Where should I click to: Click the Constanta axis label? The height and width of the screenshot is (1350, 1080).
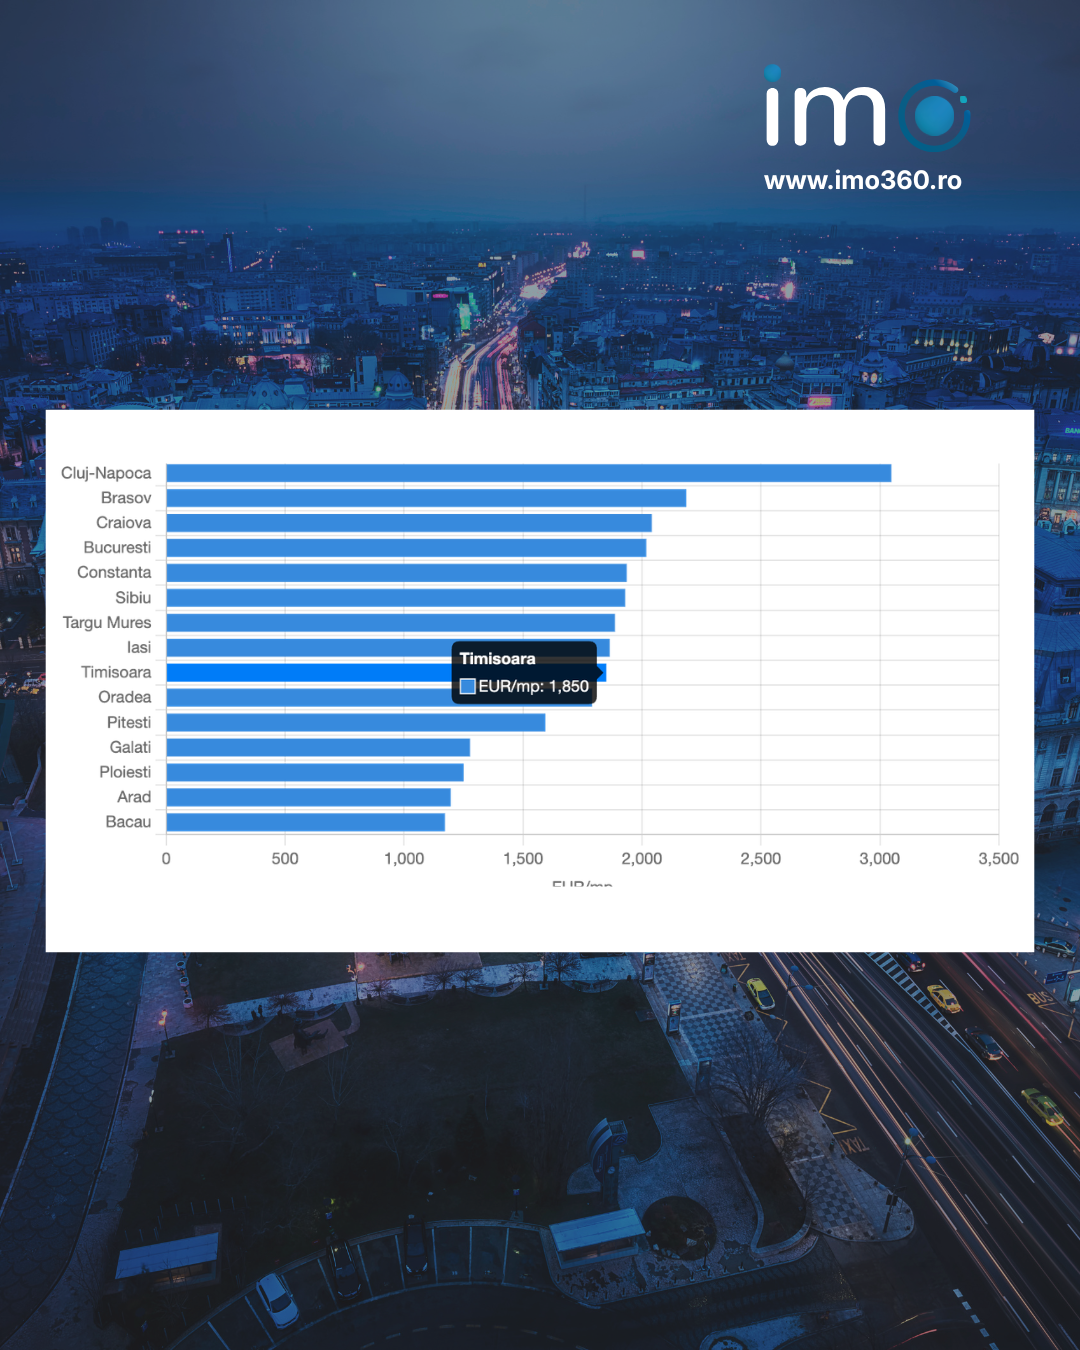coord(114,573)
